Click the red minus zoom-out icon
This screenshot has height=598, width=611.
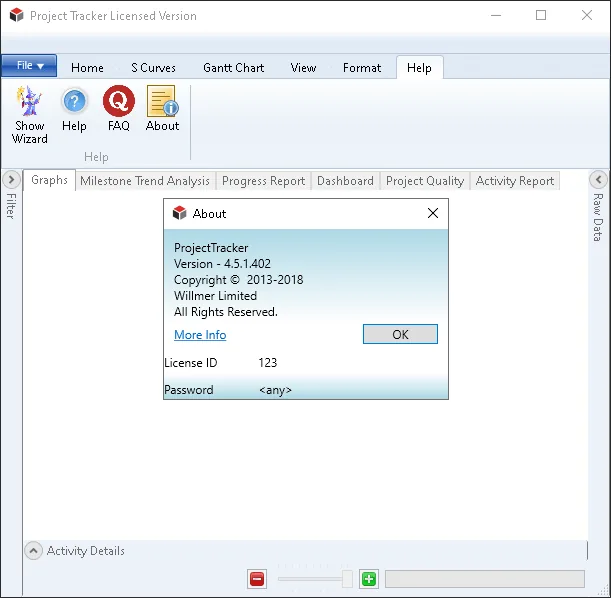point(257,579)
